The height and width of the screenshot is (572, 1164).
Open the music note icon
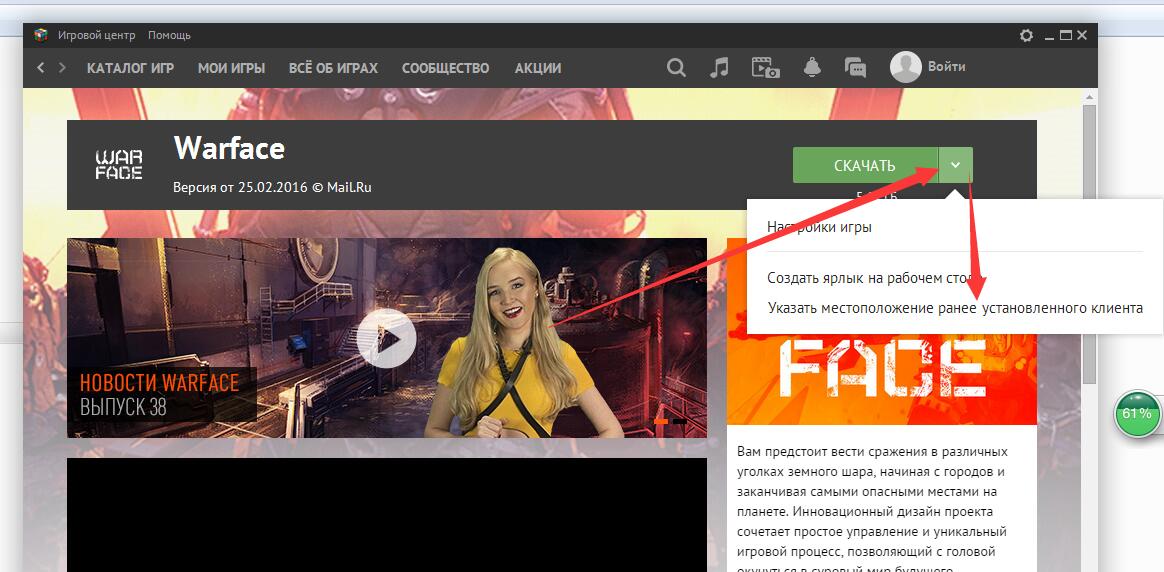[719, 68]
